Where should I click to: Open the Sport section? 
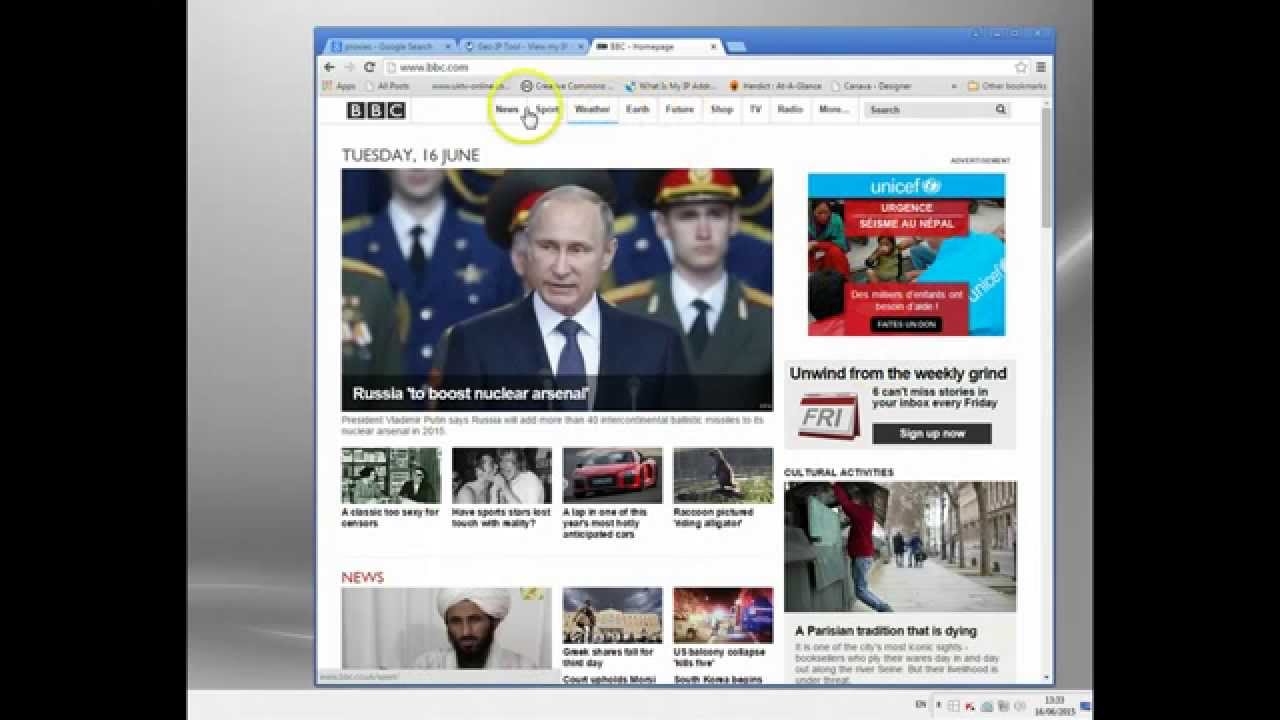[547, 109]
